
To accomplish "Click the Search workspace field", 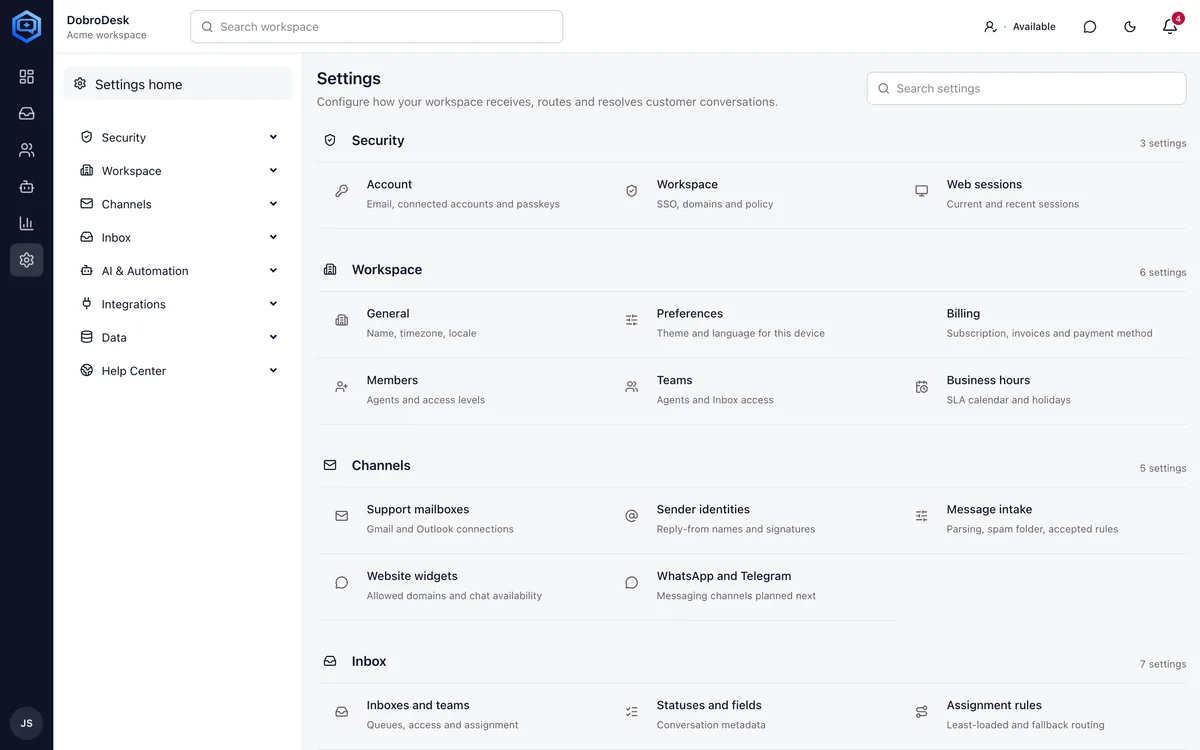I will click(x=376, y=27).
